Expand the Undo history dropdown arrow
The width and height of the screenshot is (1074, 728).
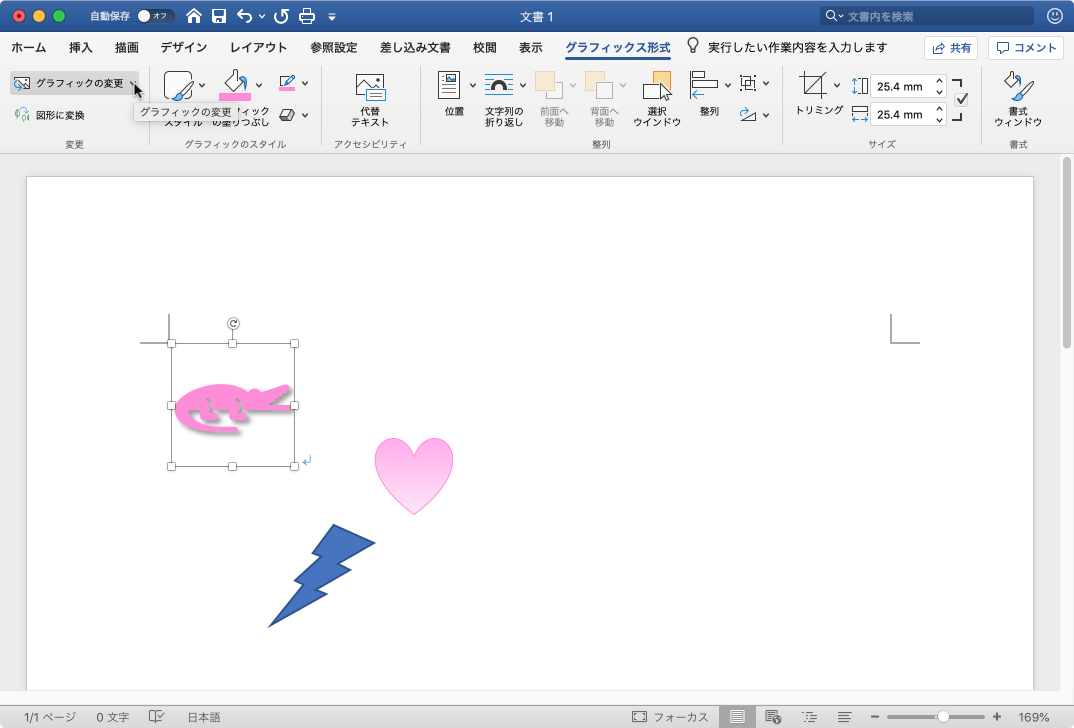[x=262, y=16]
